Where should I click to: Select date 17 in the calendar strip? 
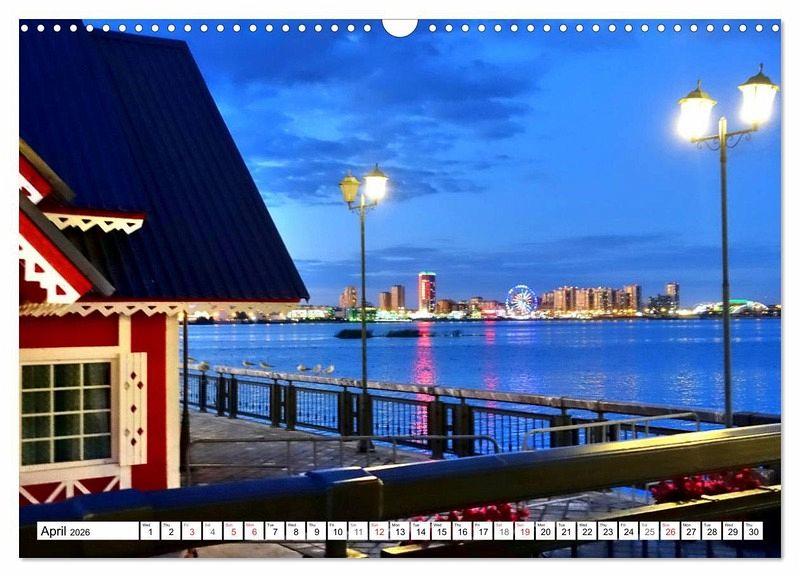coord(483,531)
